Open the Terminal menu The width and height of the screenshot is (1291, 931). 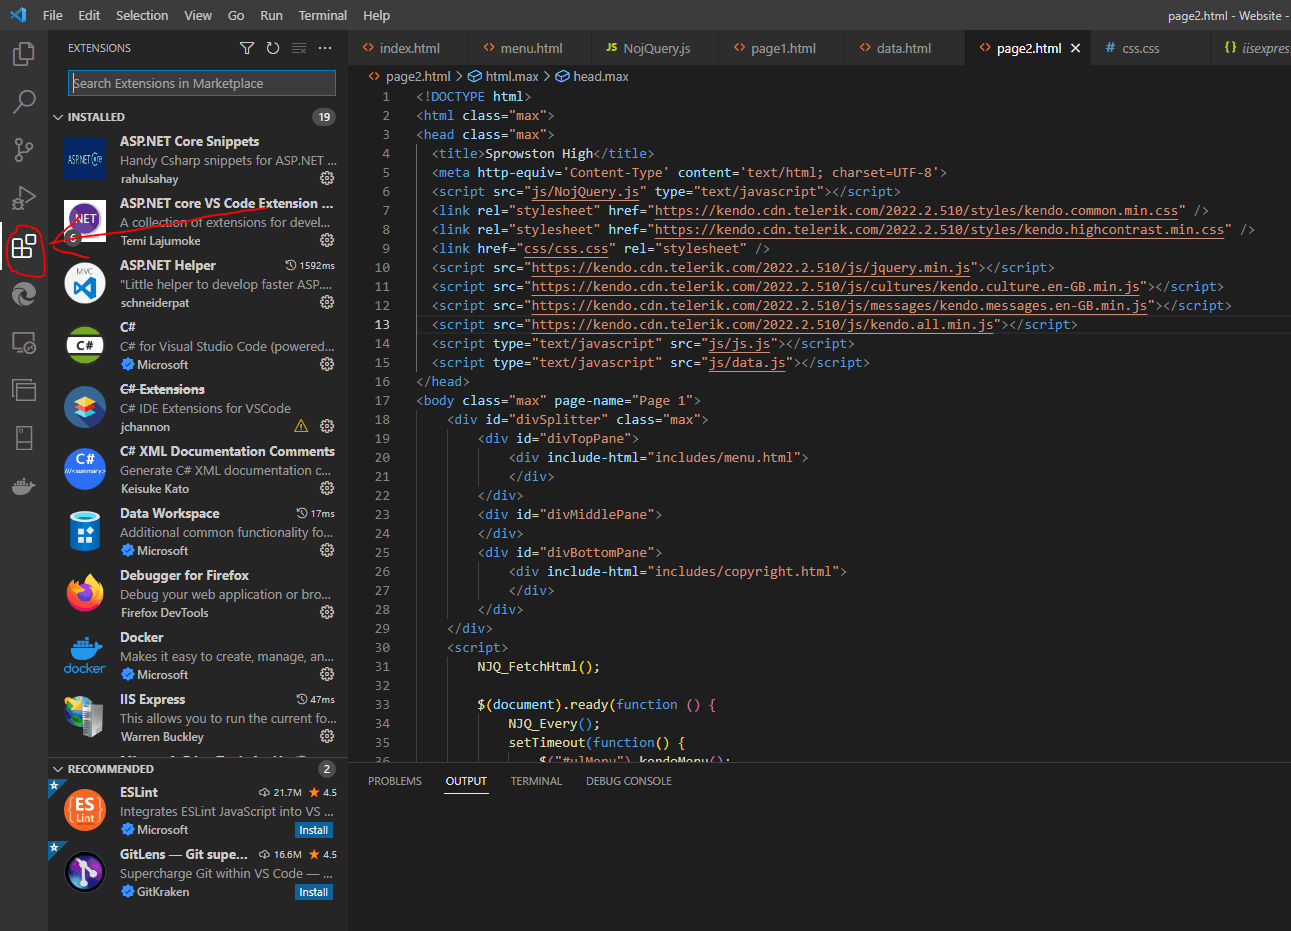coord(323,15)
